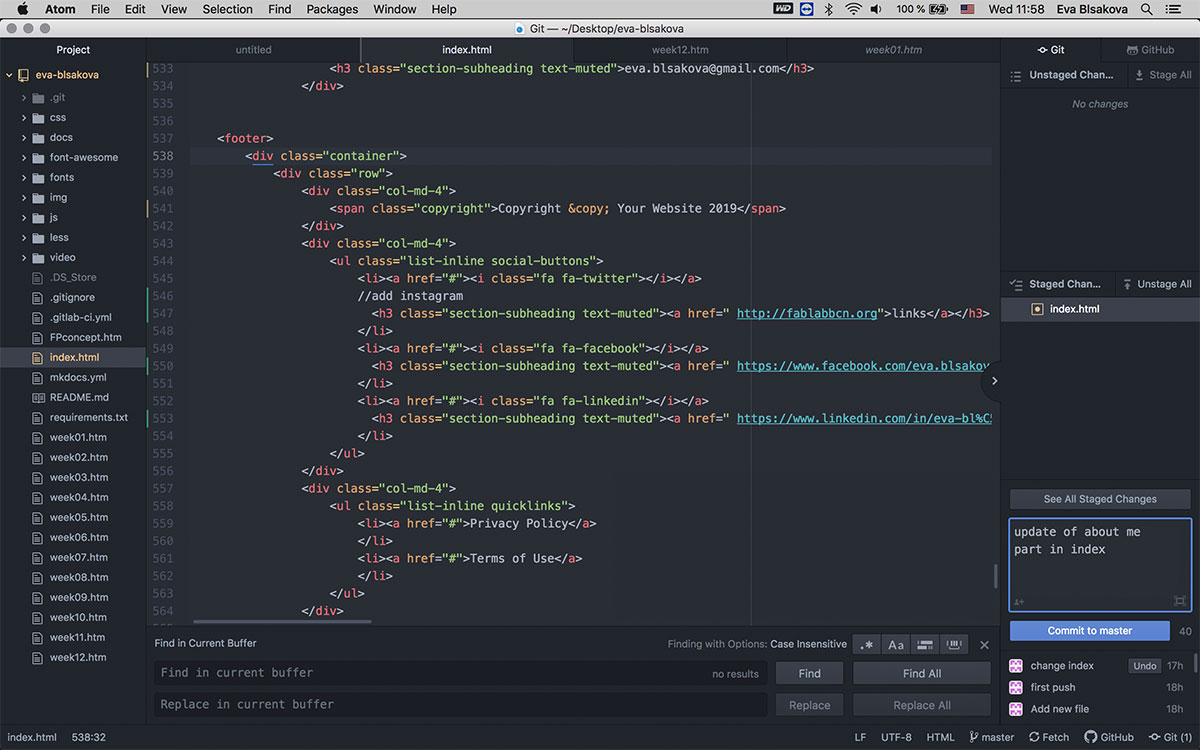The image size is (1200, 750).
Task: Collapse the Git panel with the arrow handle
Action: pyautogui.click(x=994, y=381)
